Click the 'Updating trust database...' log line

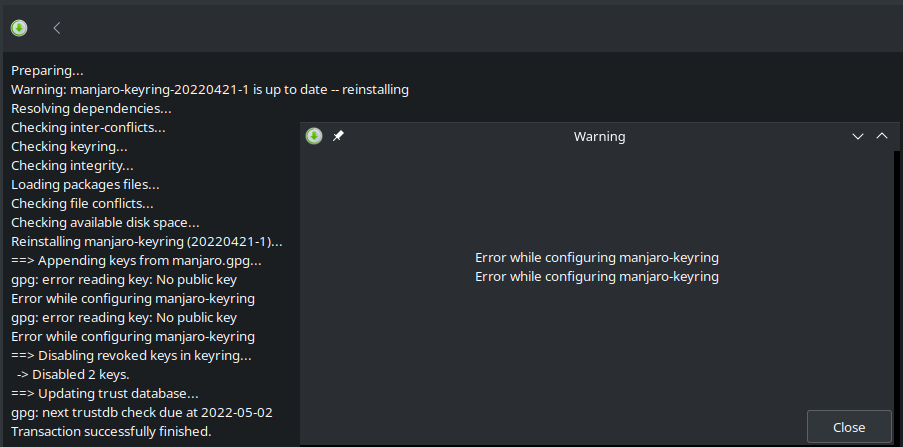pos(105,394)
